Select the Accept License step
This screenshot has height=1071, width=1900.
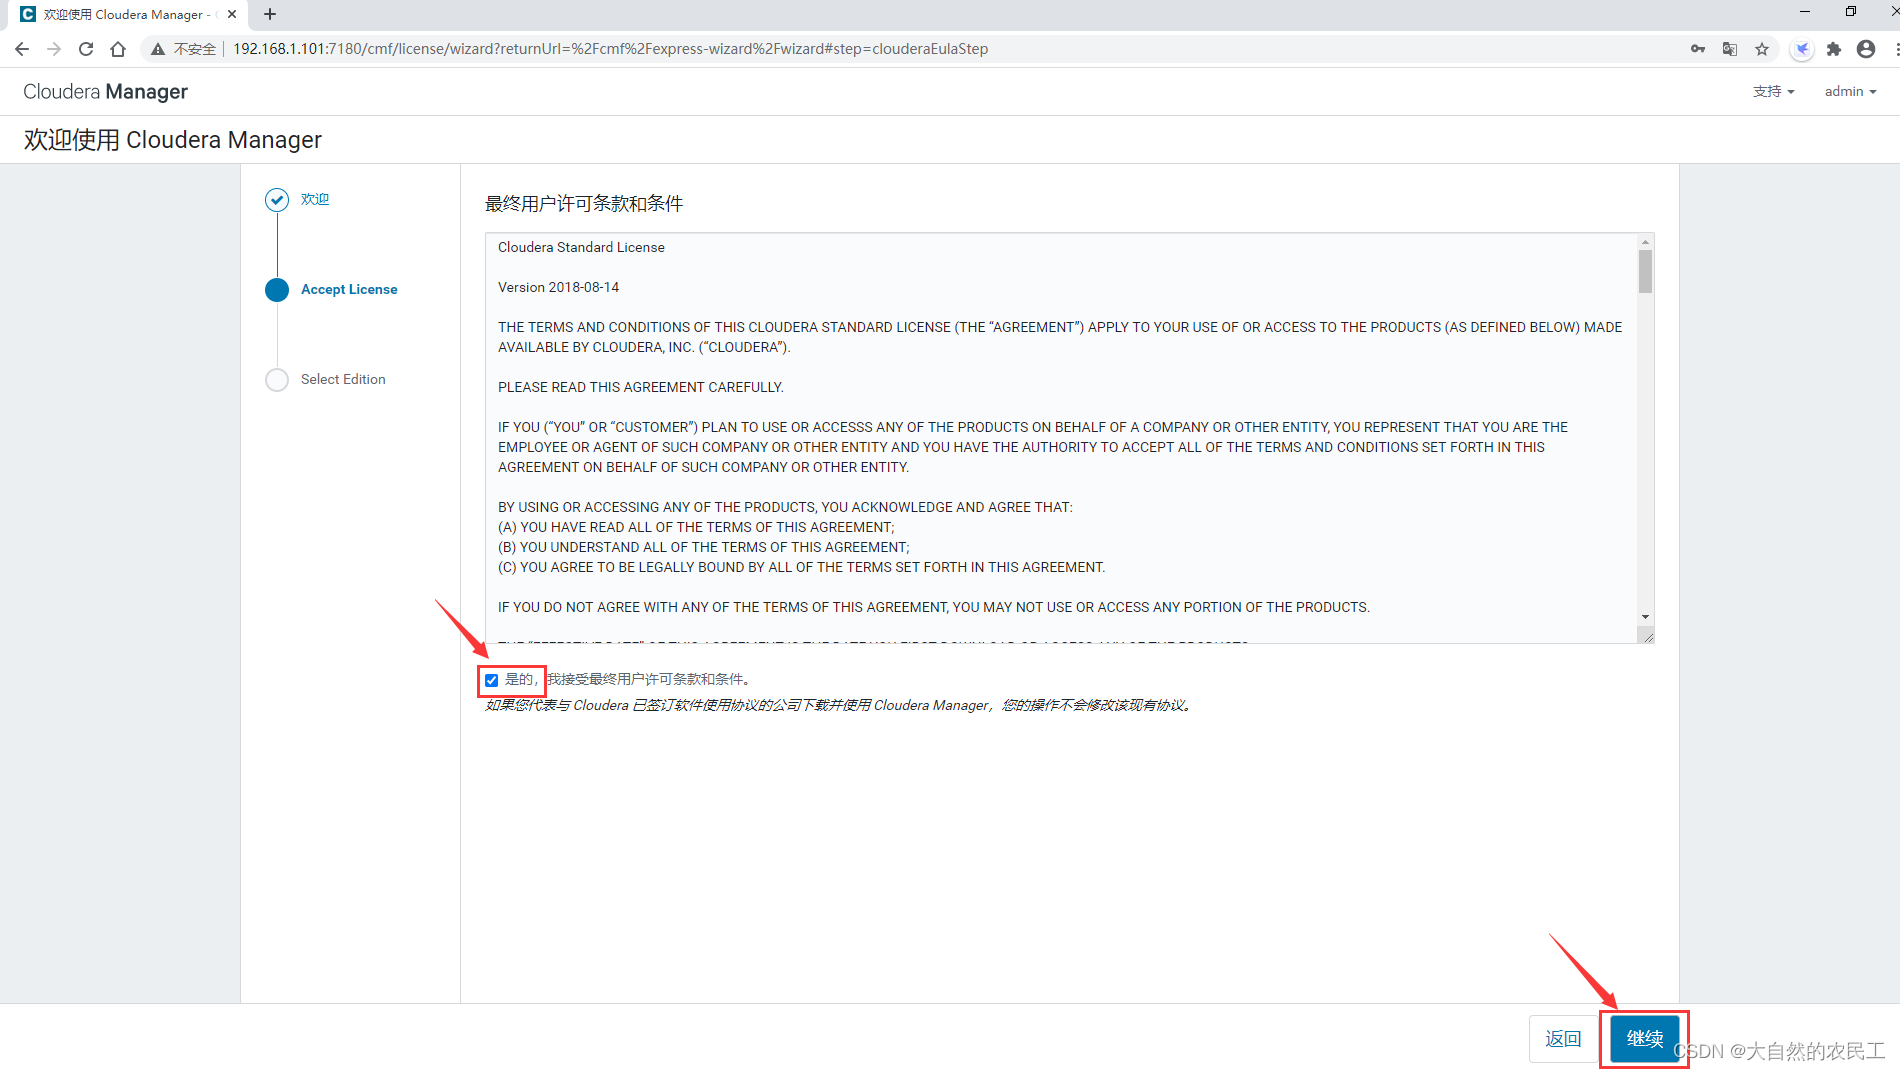point(349,290)
